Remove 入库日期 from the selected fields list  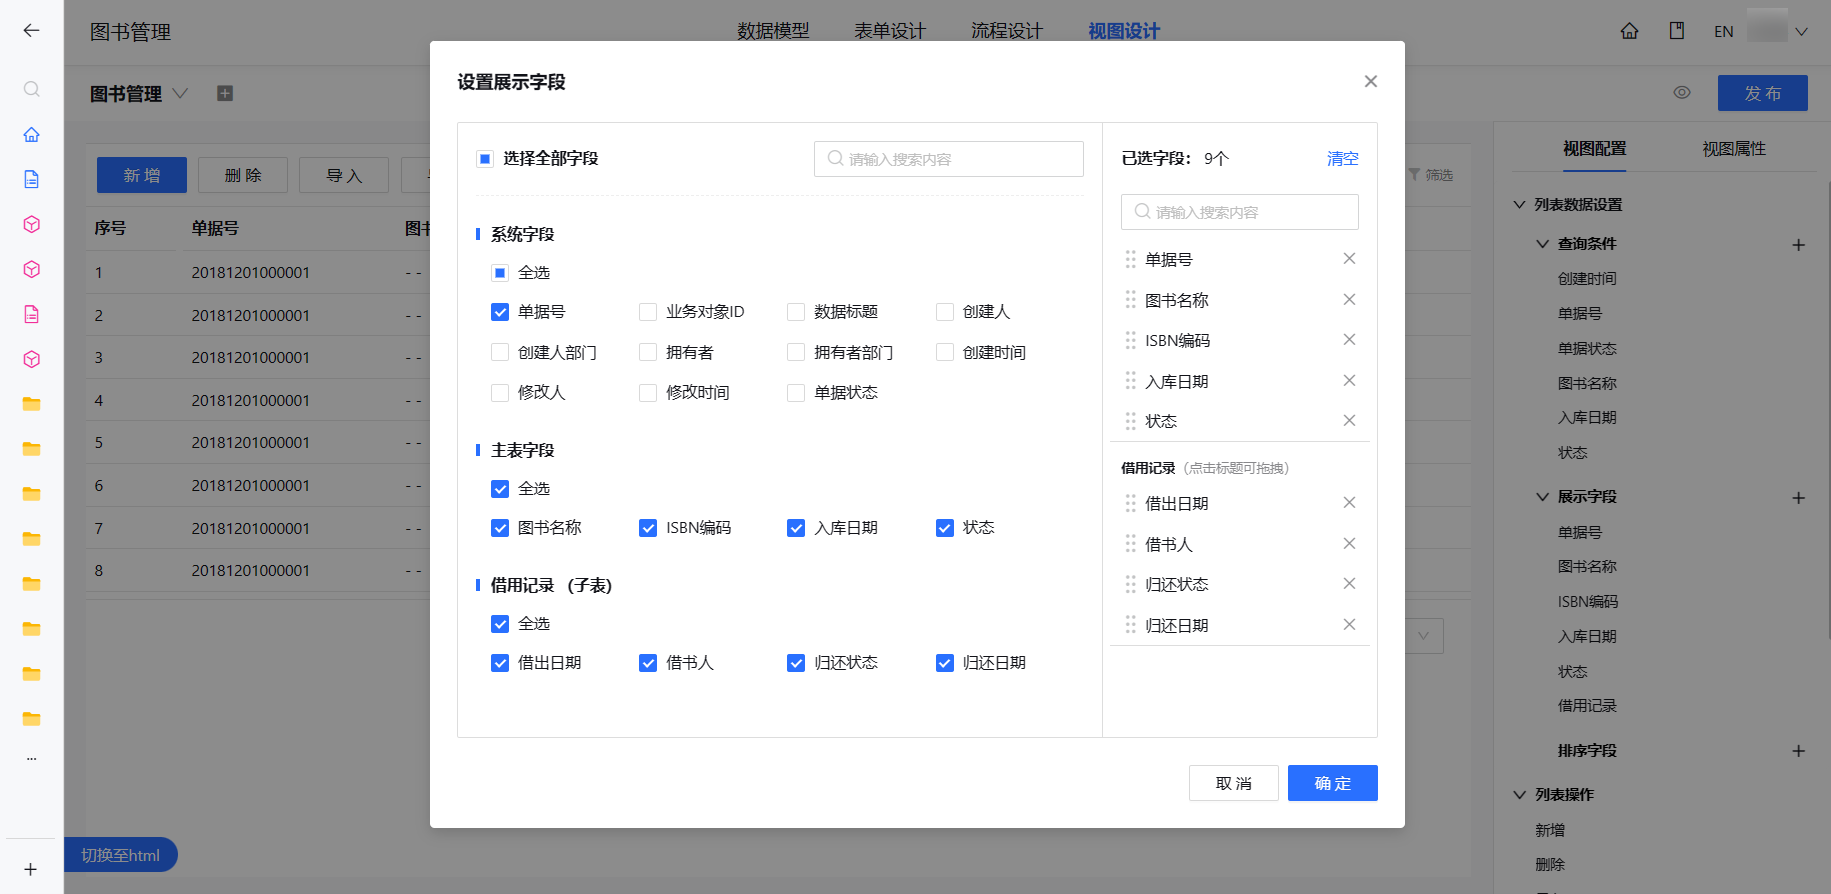(1349, 381)
